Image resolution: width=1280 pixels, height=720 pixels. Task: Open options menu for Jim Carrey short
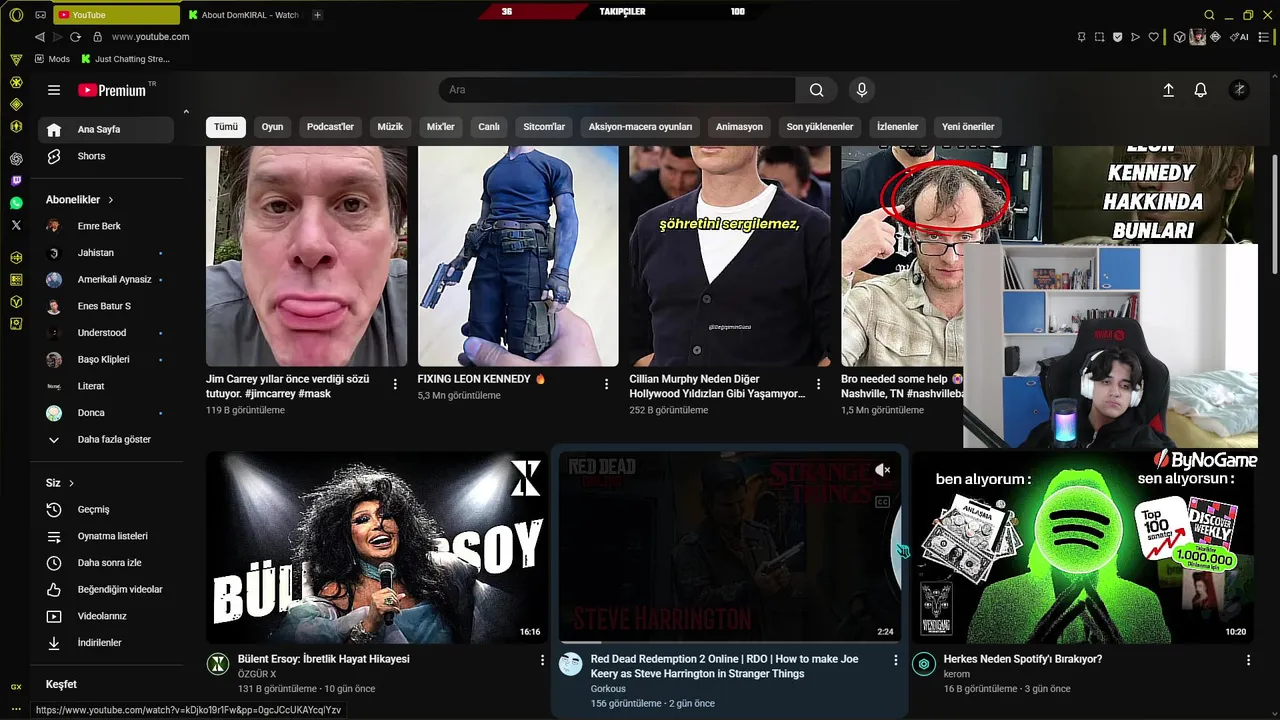[x=395, y=384]
